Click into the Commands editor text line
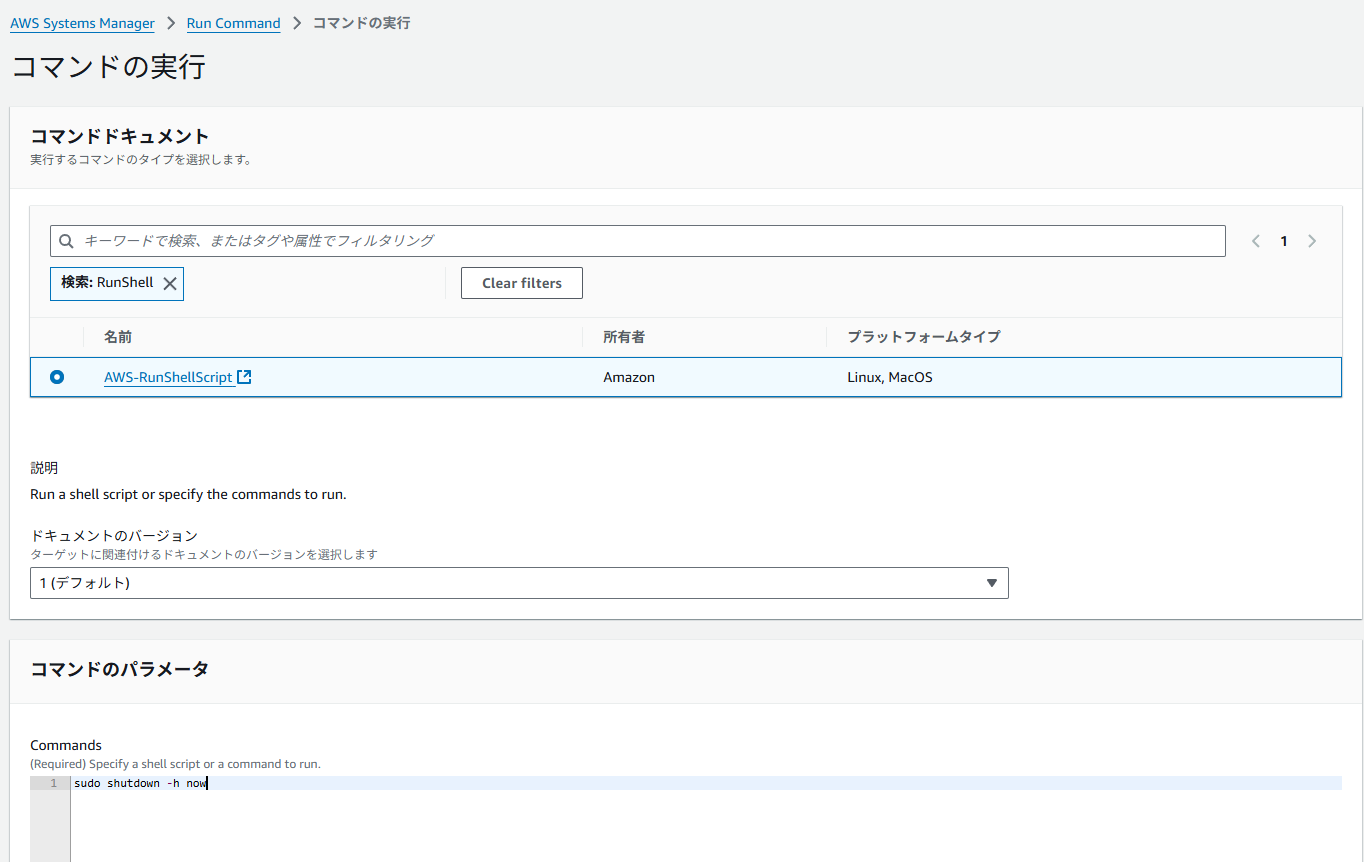The width and height of the screenshot is (1364, 862). 700,783
